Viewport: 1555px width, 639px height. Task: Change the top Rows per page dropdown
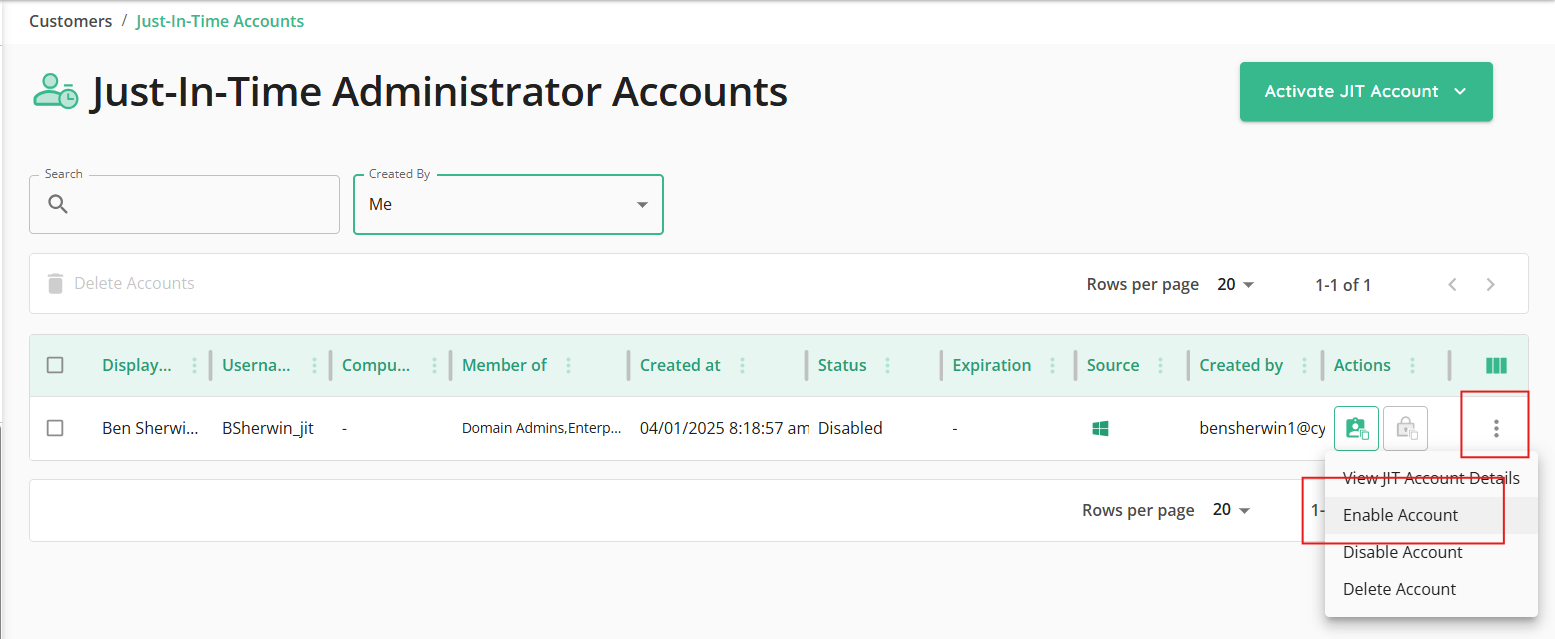pyautogui.click(x=1235, y=285)
